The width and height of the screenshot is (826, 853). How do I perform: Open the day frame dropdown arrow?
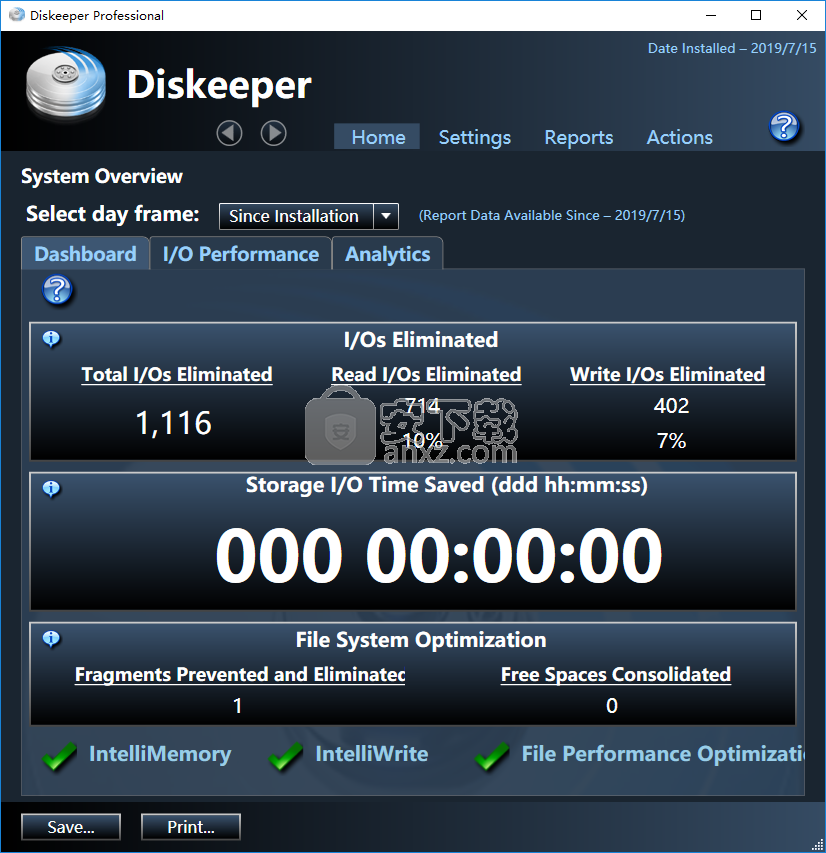[386, 216]
